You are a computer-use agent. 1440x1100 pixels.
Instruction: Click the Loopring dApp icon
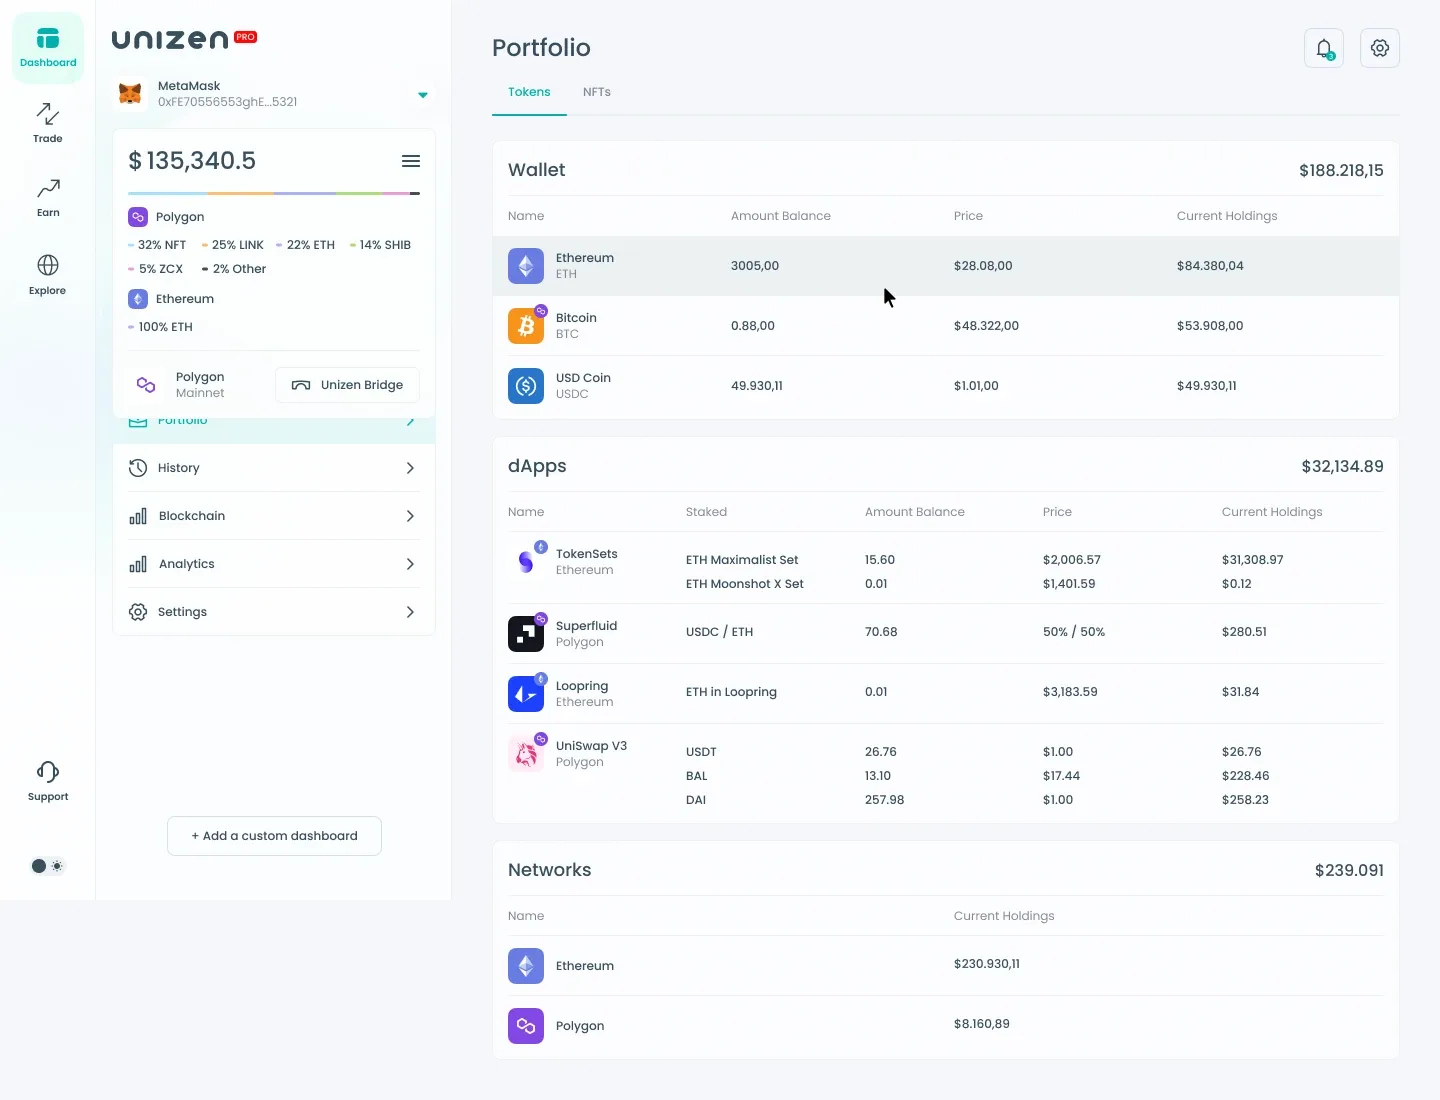tap(526, 694)
